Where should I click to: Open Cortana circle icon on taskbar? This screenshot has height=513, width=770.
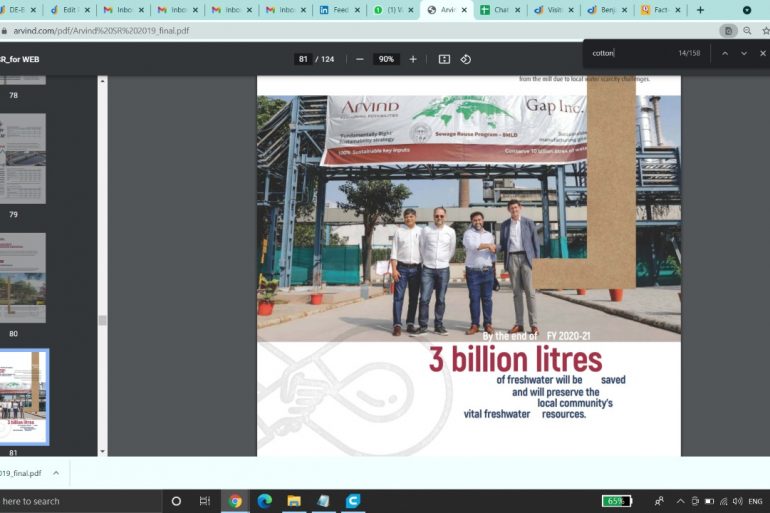[176, 501]
